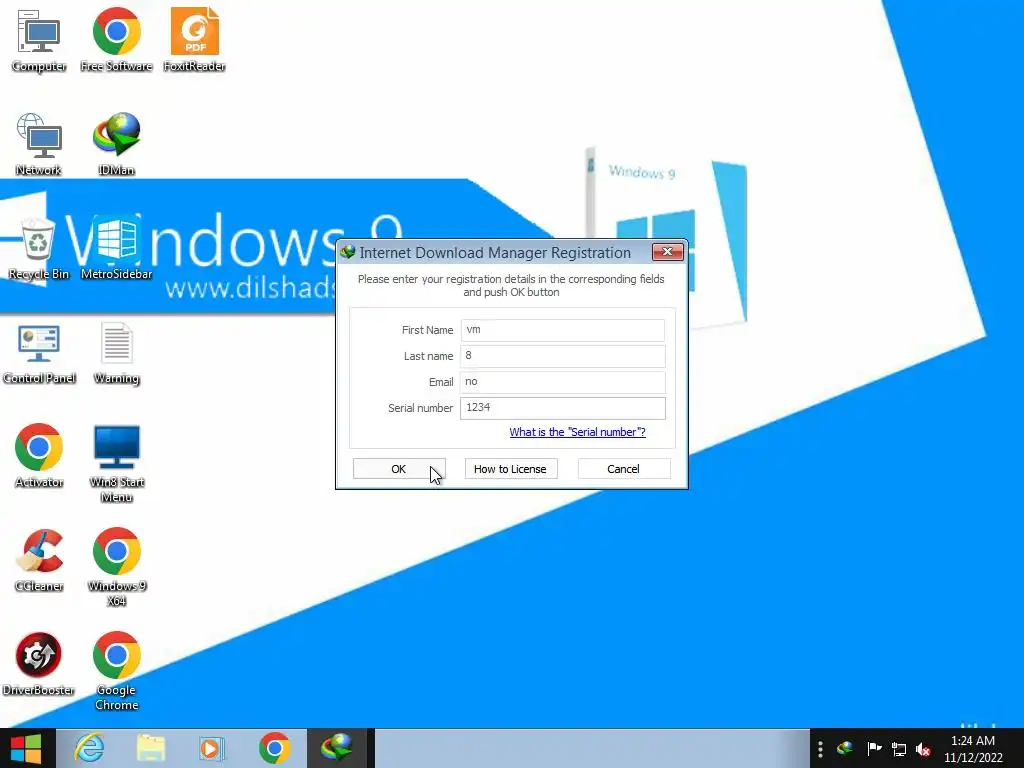Open the Free Software Chrome shortcut
Image resolution: width=1024 pixels, height=768 pixels.
pos(116,40)
